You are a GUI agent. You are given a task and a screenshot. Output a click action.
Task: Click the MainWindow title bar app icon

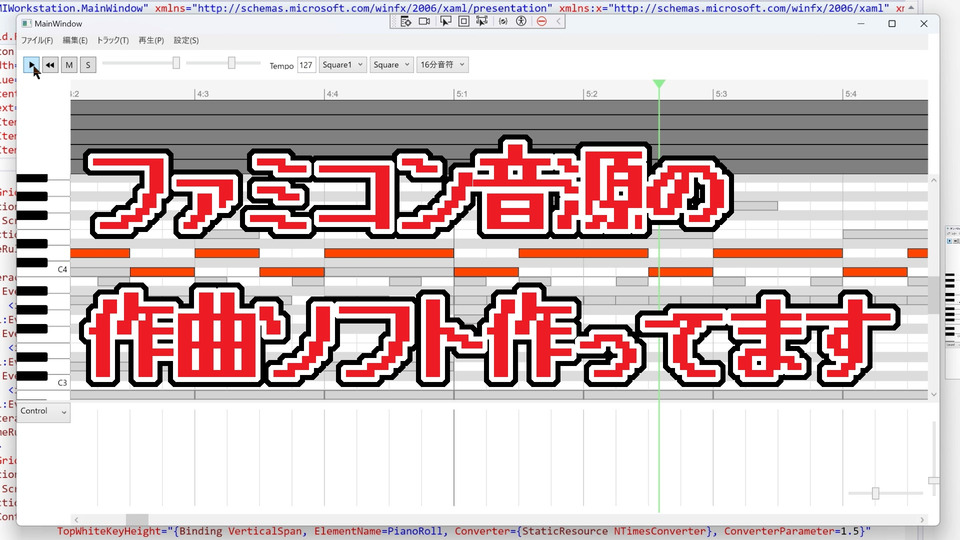click(26, 23)
